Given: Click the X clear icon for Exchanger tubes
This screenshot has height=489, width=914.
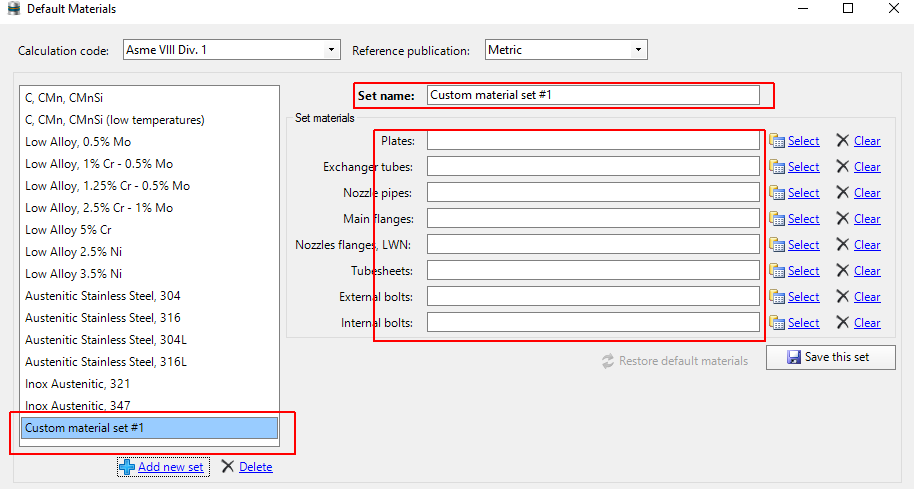Looking at the screenshot, I should point(842,167).
